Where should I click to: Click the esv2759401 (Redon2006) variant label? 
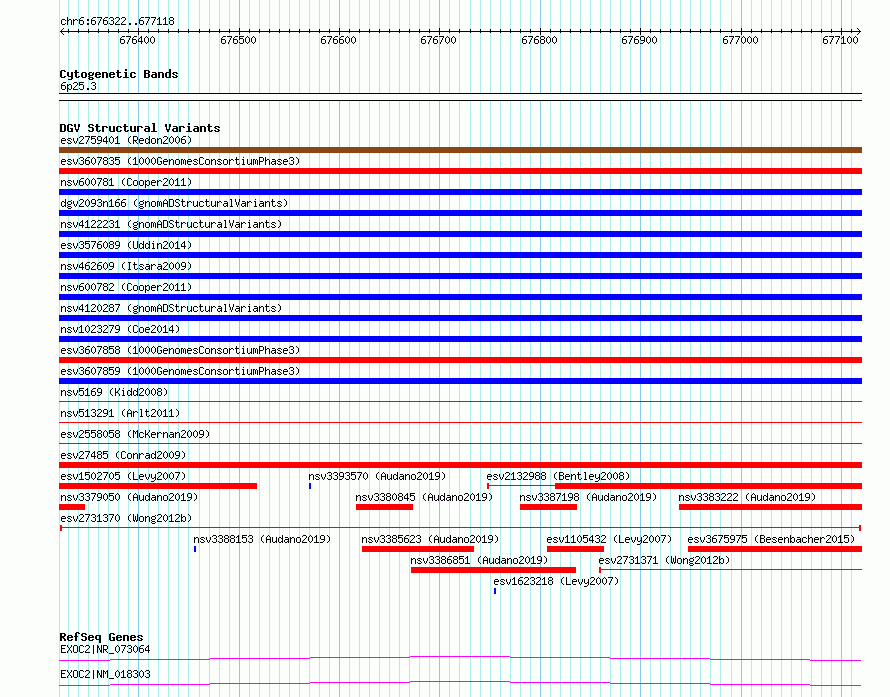coord(126,140)
